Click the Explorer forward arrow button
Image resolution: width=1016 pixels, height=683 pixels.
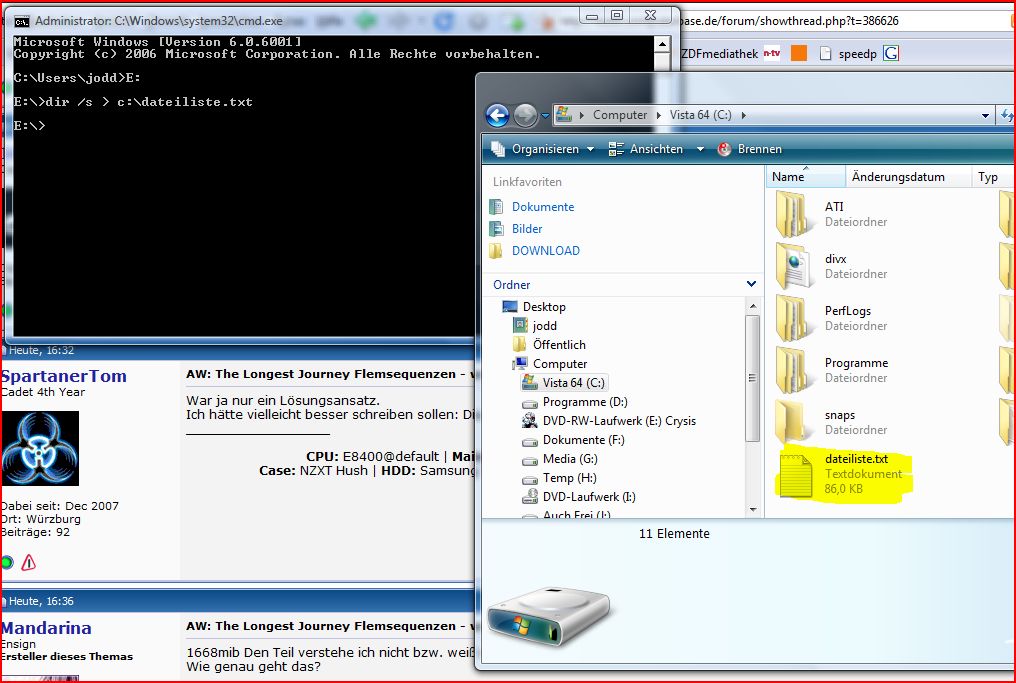click(x=525, y=116)
